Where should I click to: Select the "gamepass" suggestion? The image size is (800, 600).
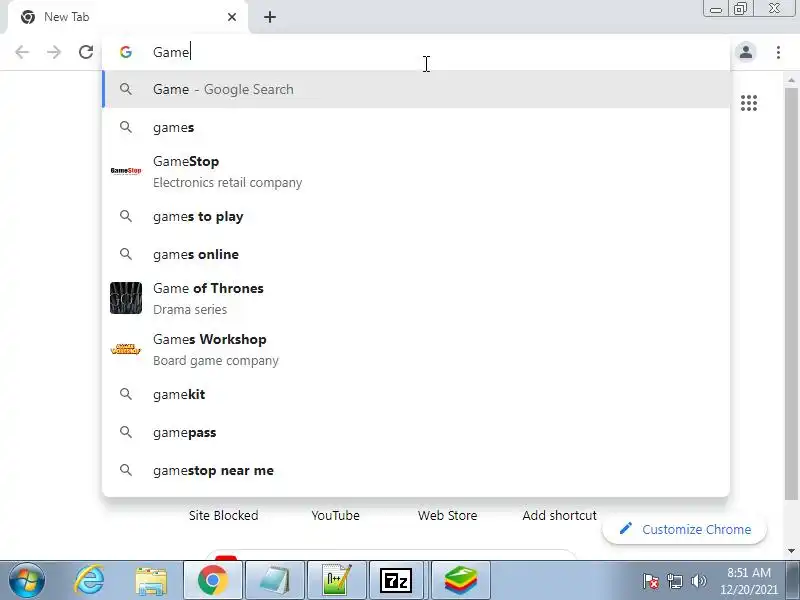coord(416,433)
